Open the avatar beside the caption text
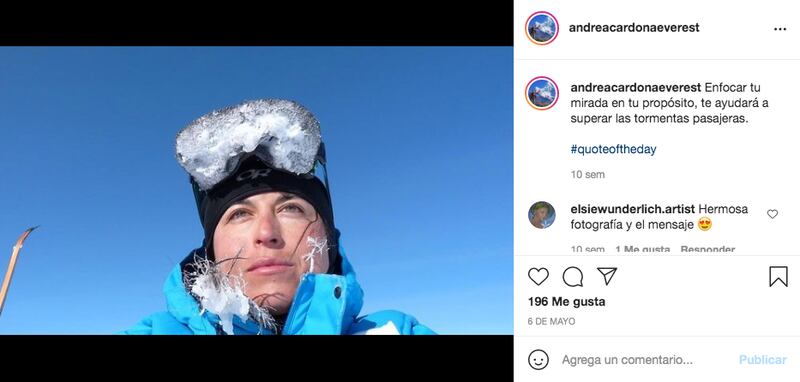 tap(541, 93)
